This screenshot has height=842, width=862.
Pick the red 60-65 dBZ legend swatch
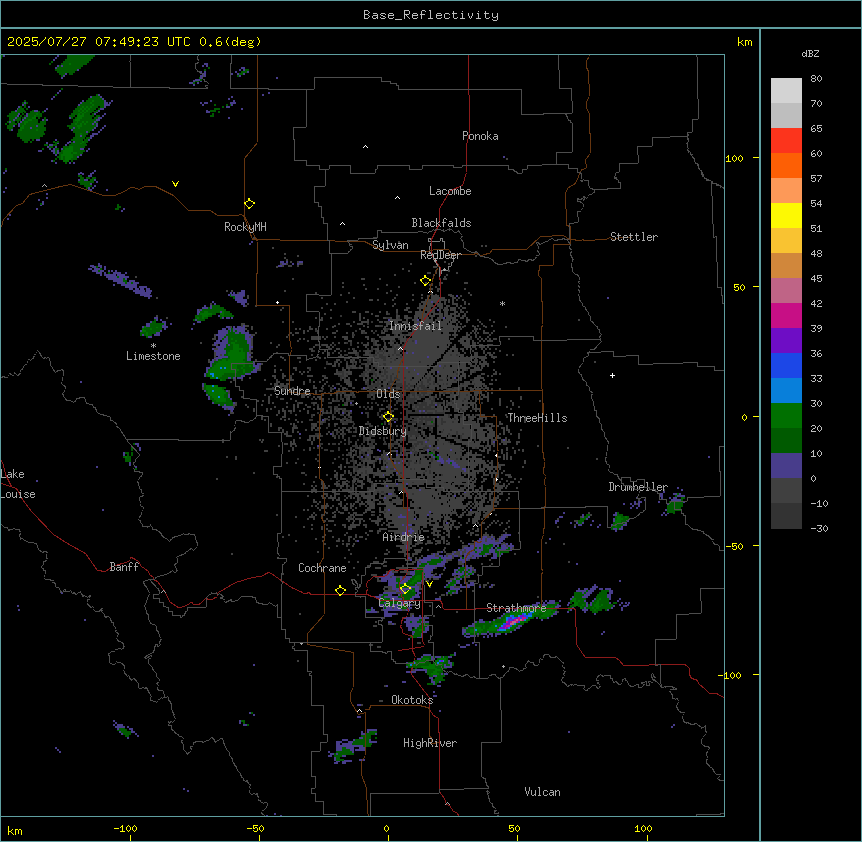[786, 141]
